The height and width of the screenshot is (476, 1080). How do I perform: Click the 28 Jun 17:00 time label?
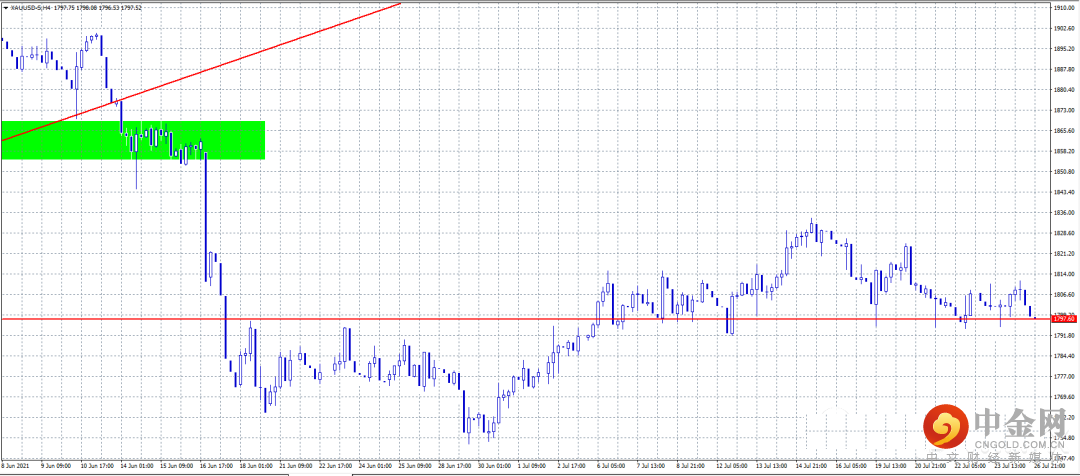pyautogui.click(x=455, y=466)
